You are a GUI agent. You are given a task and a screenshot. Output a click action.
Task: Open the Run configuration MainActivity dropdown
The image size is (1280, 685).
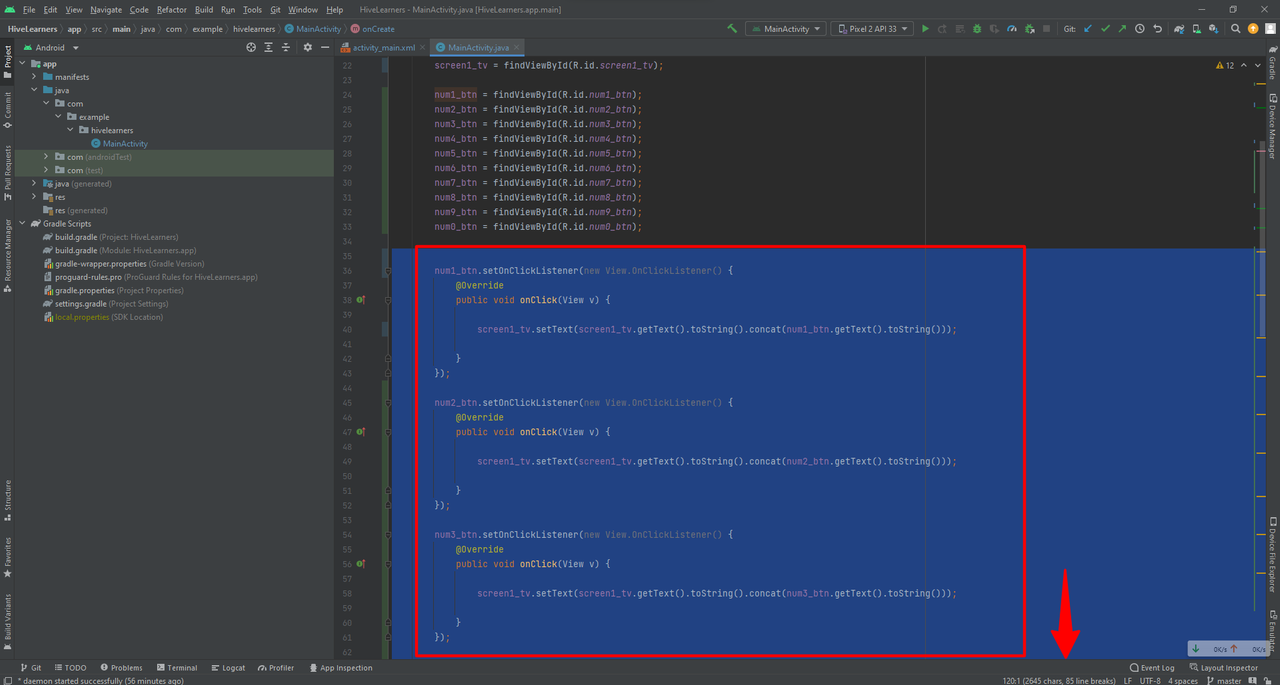point(785,29)
